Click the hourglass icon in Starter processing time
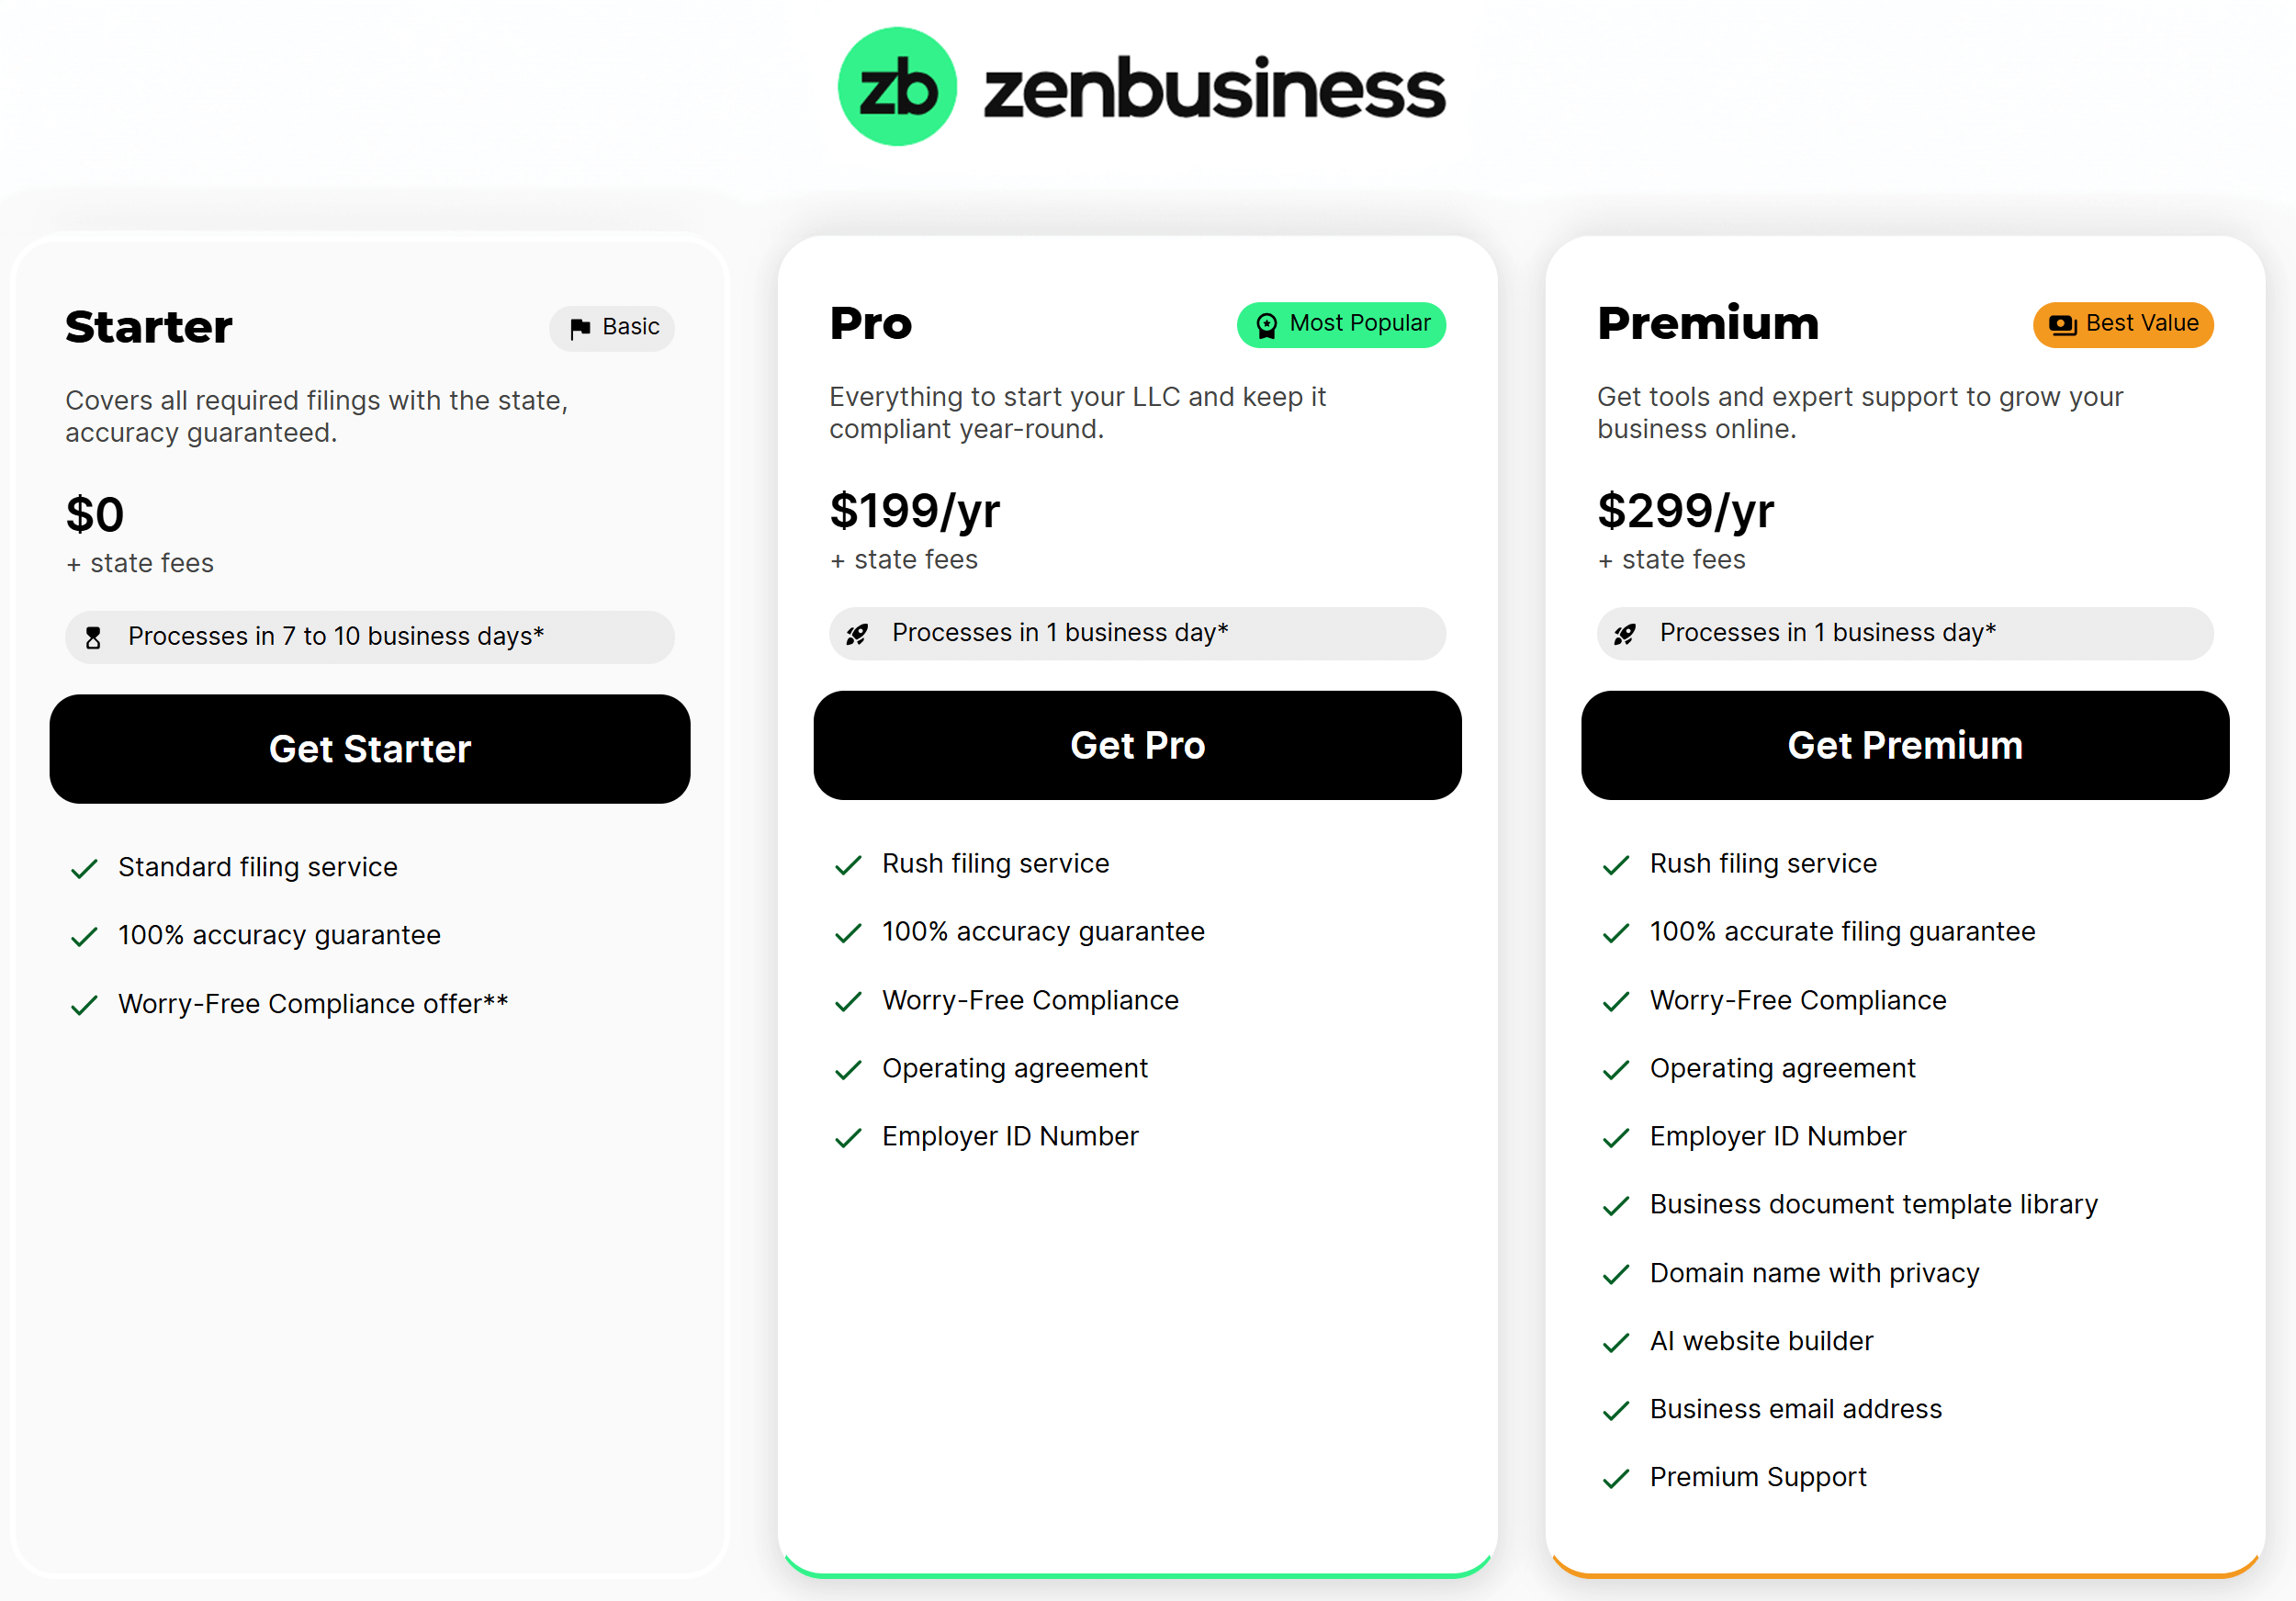2296x1601 pixels. (93, 637)
